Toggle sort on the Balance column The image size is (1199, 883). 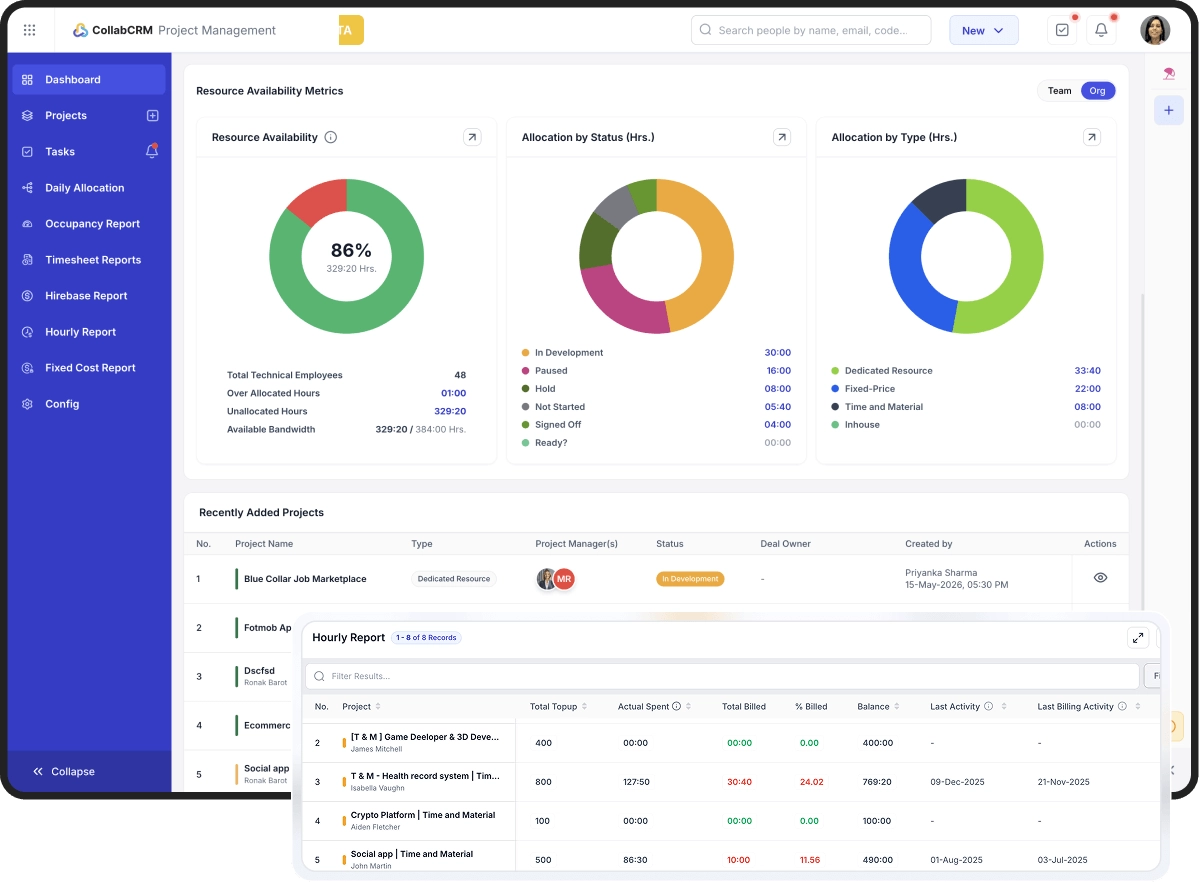pyautogui.click(x=899, y=706)
